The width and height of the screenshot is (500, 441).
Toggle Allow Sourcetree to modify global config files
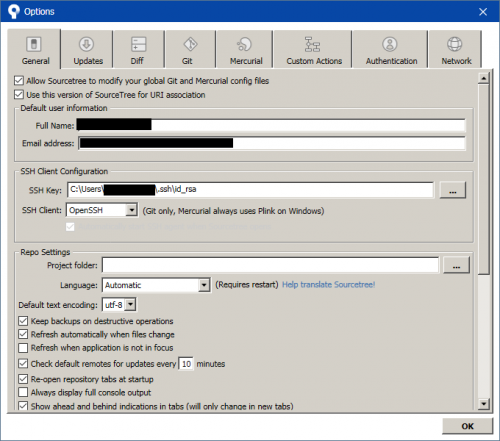coord(19,81)
